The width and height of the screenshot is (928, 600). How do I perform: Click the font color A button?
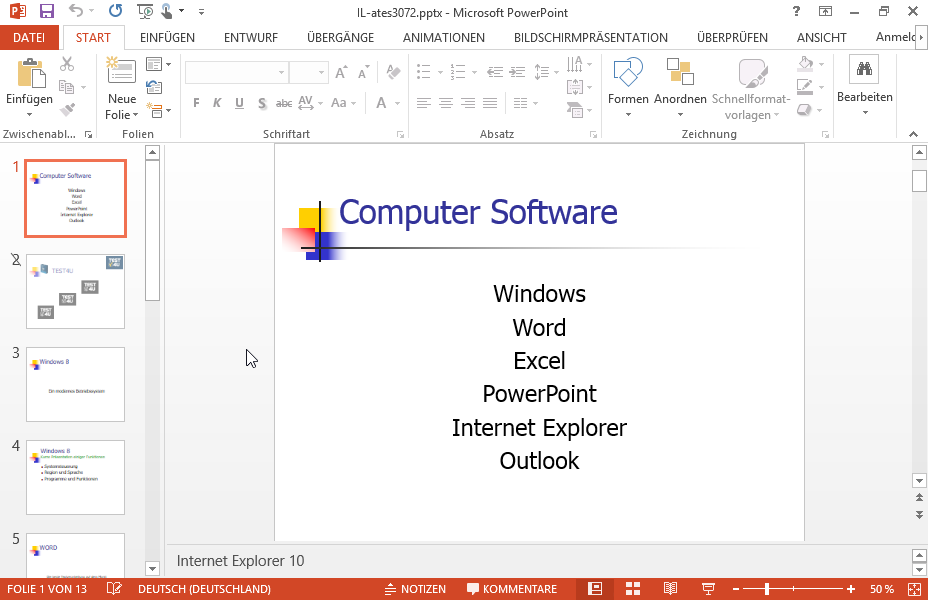coord(381,103)
